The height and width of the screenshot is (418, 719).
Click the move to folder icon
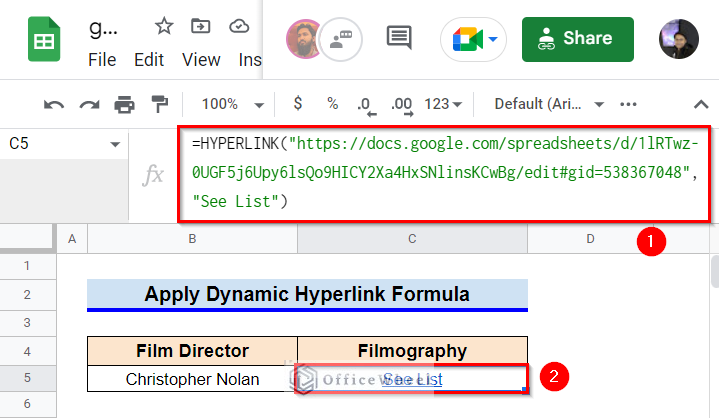pos(201,26)
